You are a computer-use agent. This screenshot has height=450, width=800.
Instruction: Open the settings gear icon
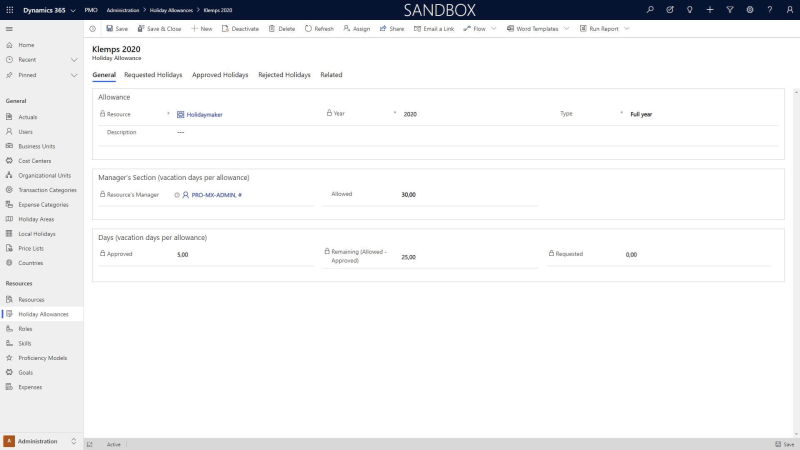[x=750, y=9]
